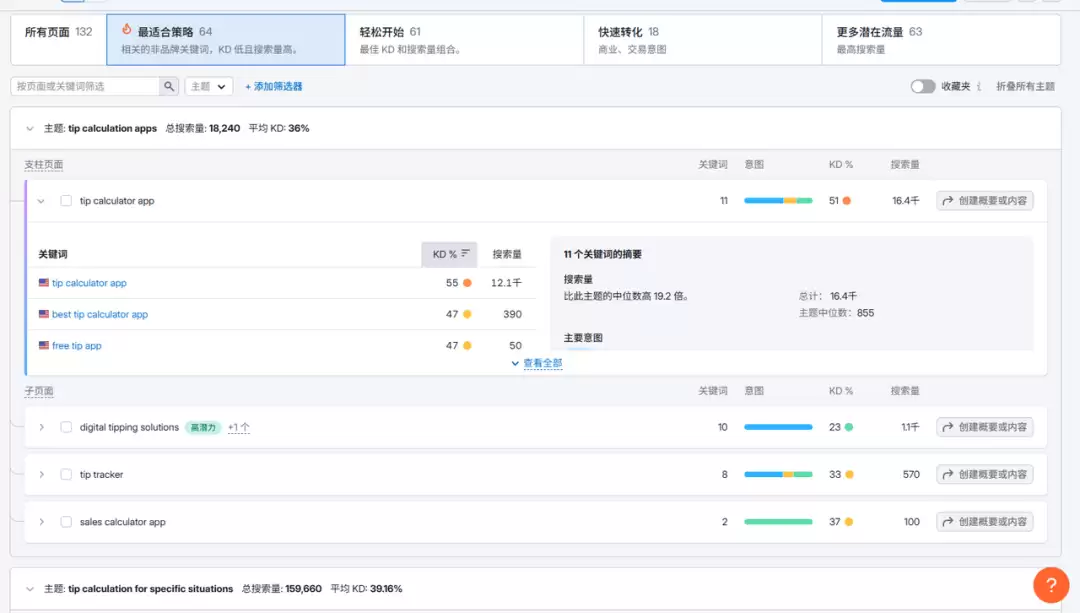Click 12.1千 volume for tip calculator app
The height and width of the screenshot is (613, 1080).
coord(506,282)
